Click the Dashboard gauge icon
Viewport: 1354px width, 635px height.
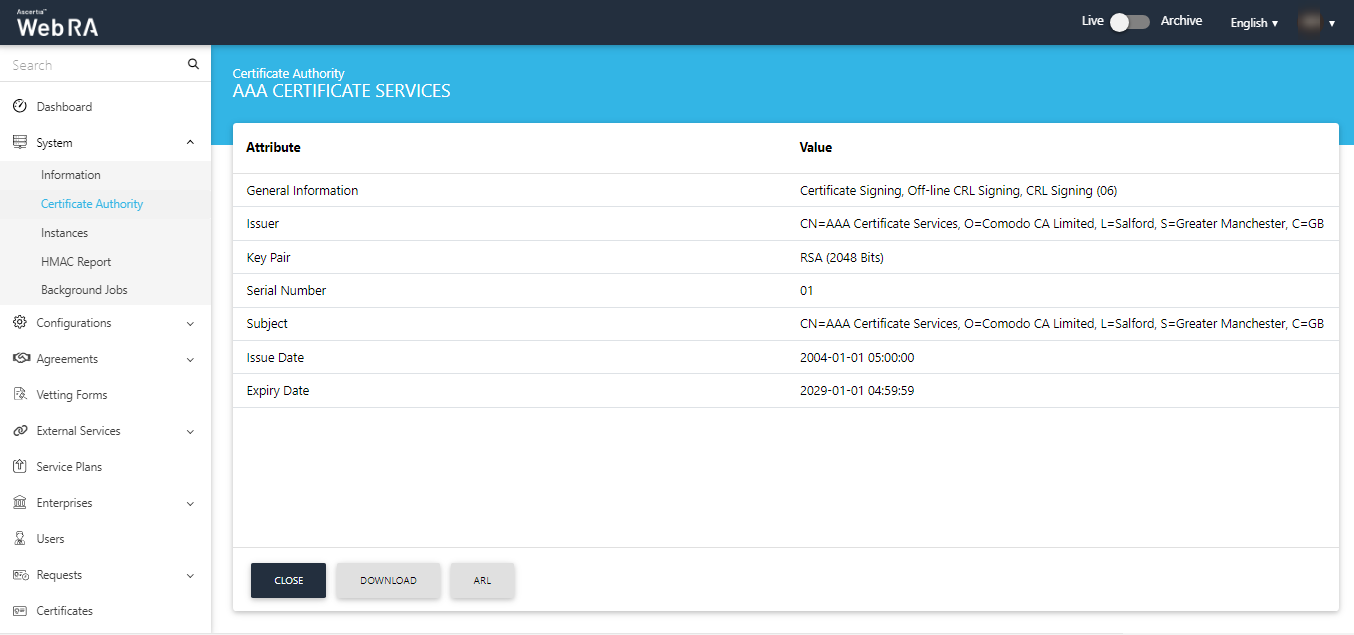(x=19, y=106)
